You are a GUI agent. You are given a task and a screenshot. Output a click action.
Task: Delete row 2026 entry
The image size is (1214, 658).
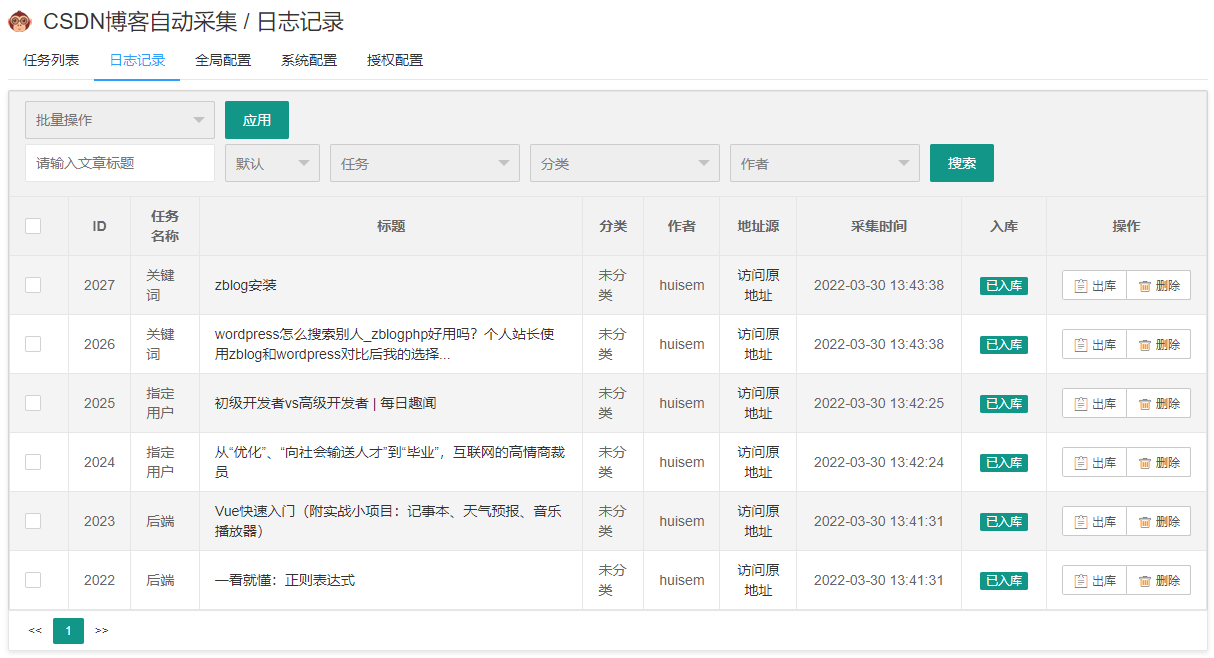click(x=1159, y=344)
